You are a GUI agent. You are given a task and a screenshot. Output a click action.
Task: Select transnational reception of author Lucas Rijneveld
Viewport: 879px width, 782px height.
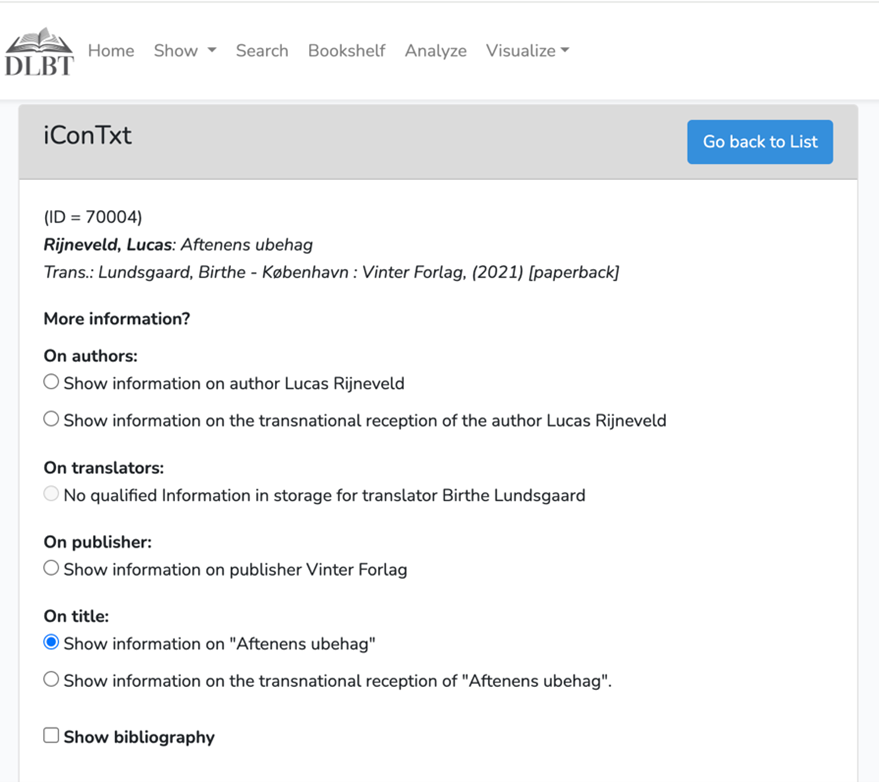(x=51, y=420)
